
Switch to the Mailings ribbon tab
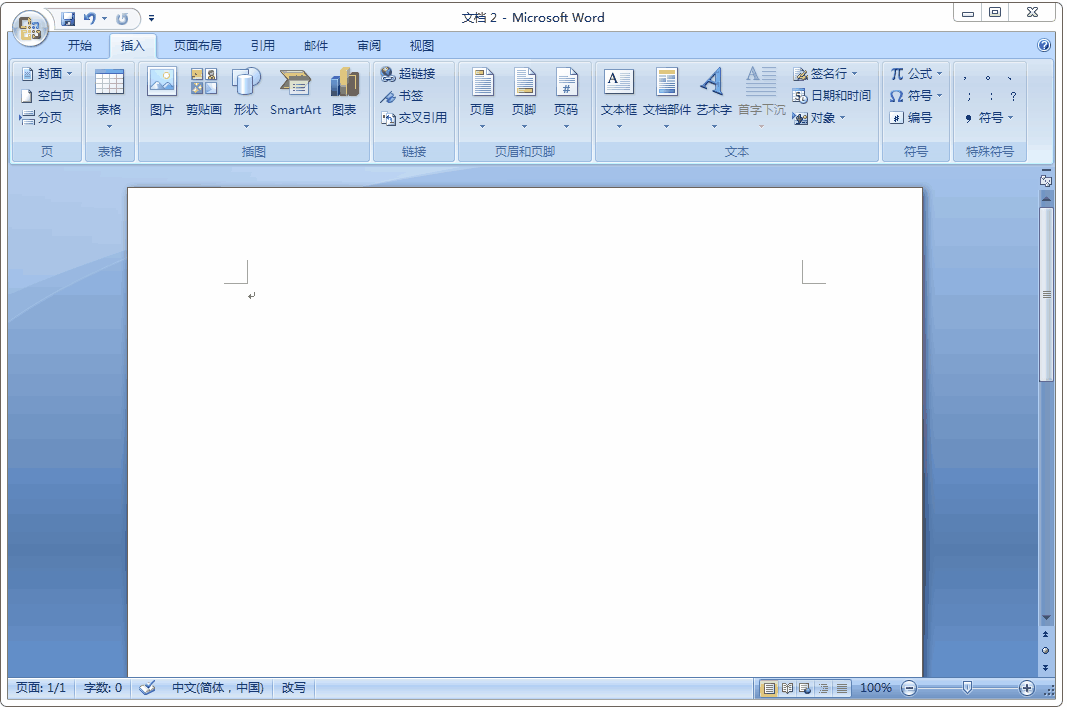(316, 45)
